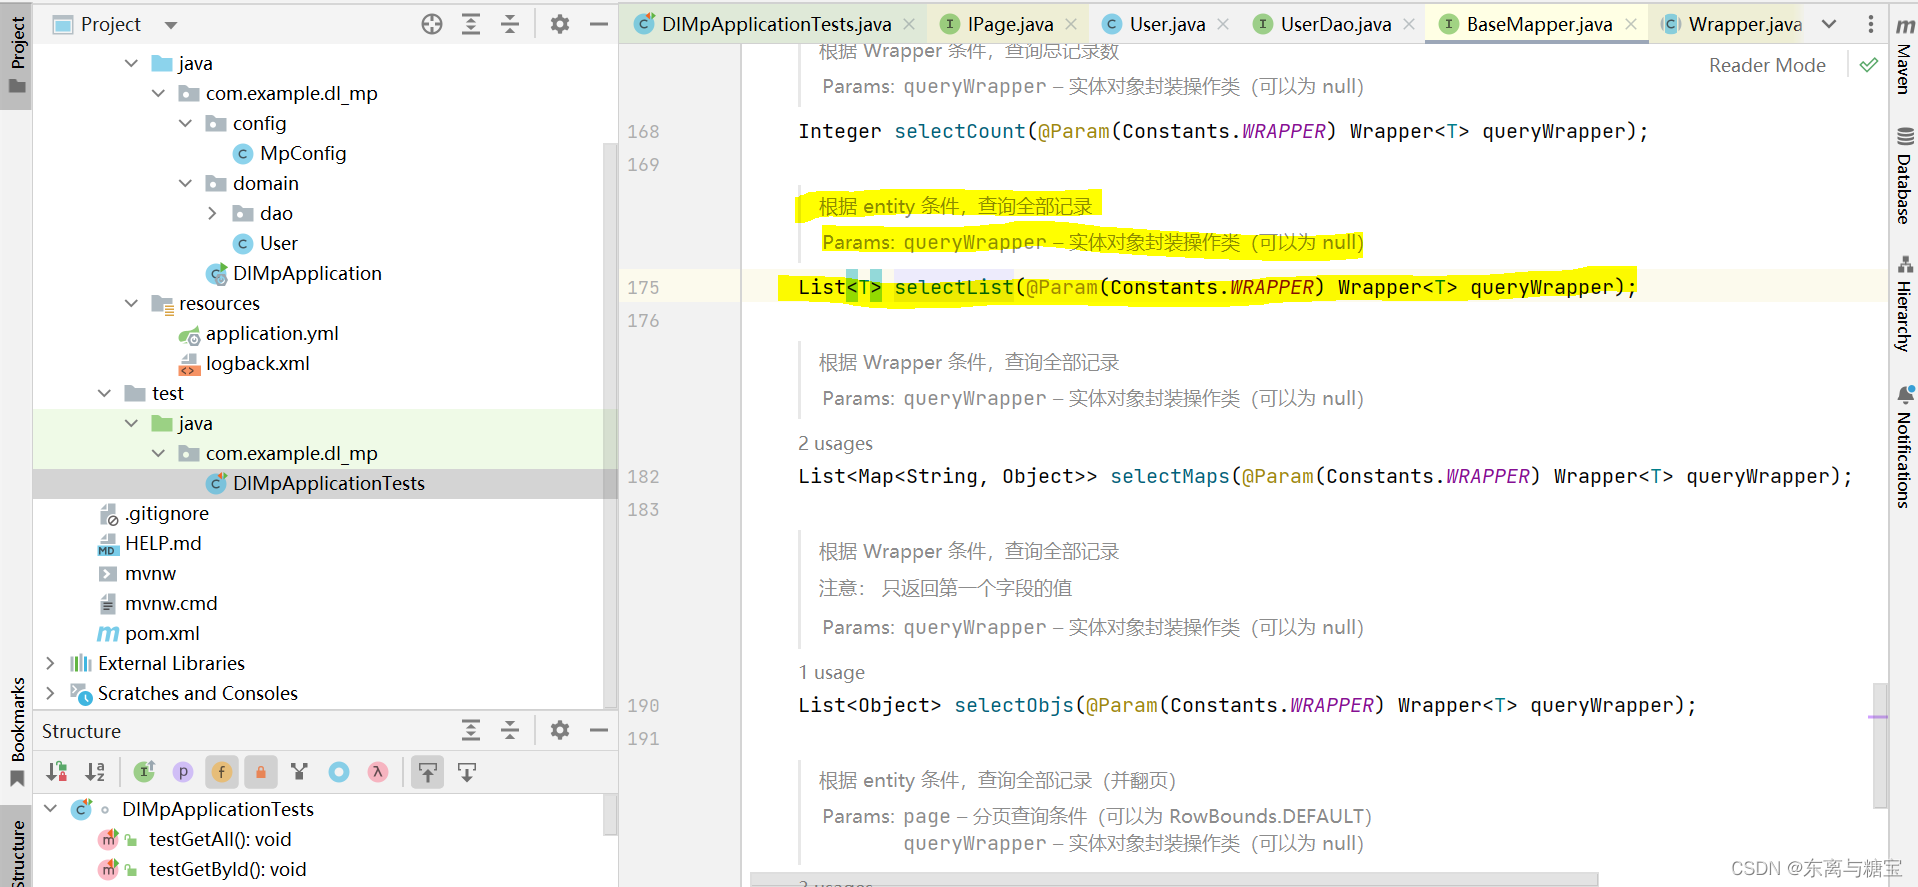This screenshot has width=1918, height=887.
Task: Switch to Wrapper.java tab
Action: tap(1745, 24)
